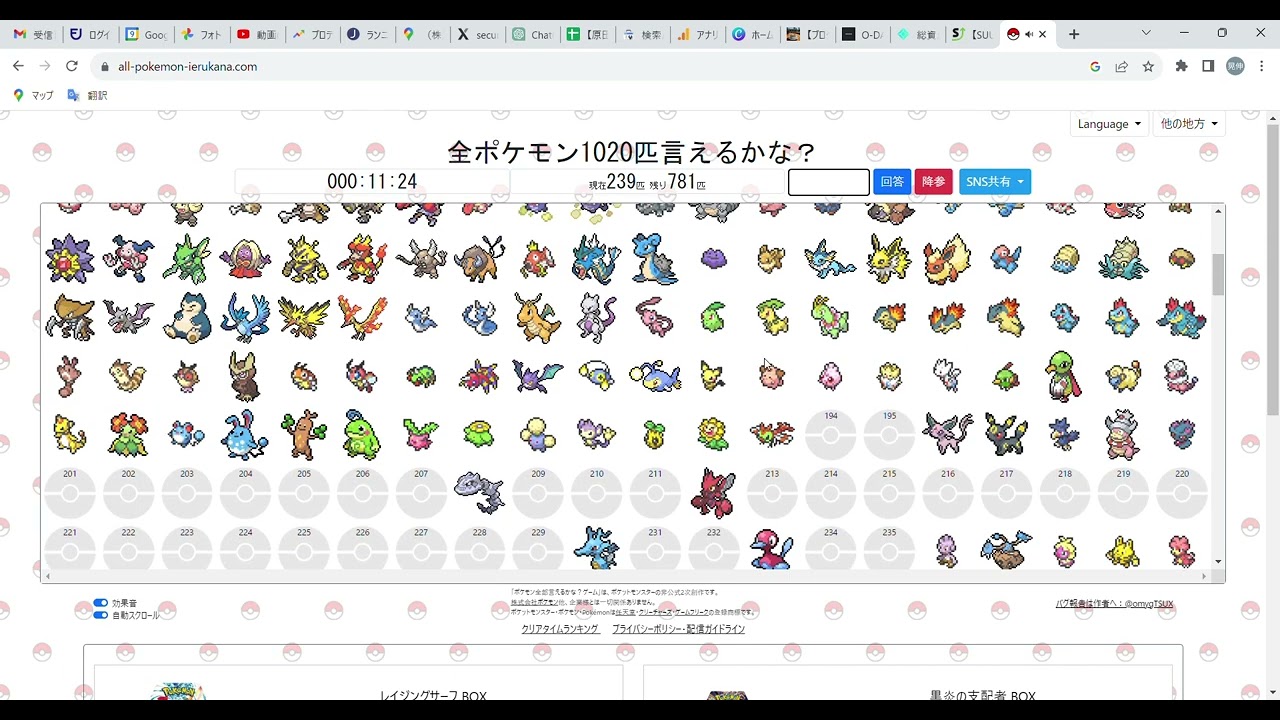Click the Vaporeon sprite
This screenshot has height=720, width=1280.
tap(830, 259)
